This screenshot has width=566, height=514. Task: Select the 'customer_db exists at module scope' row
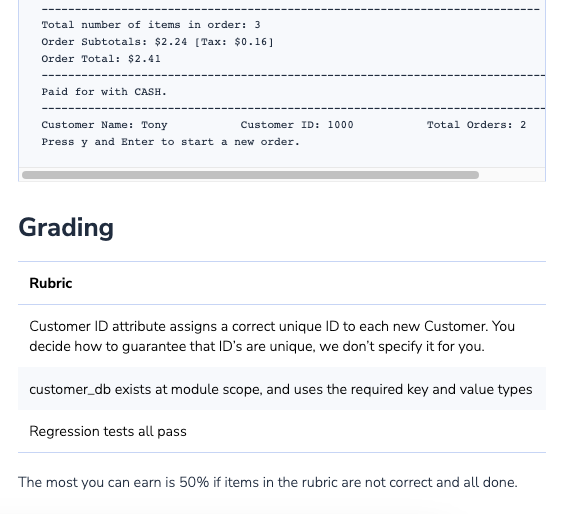point(282,389)
